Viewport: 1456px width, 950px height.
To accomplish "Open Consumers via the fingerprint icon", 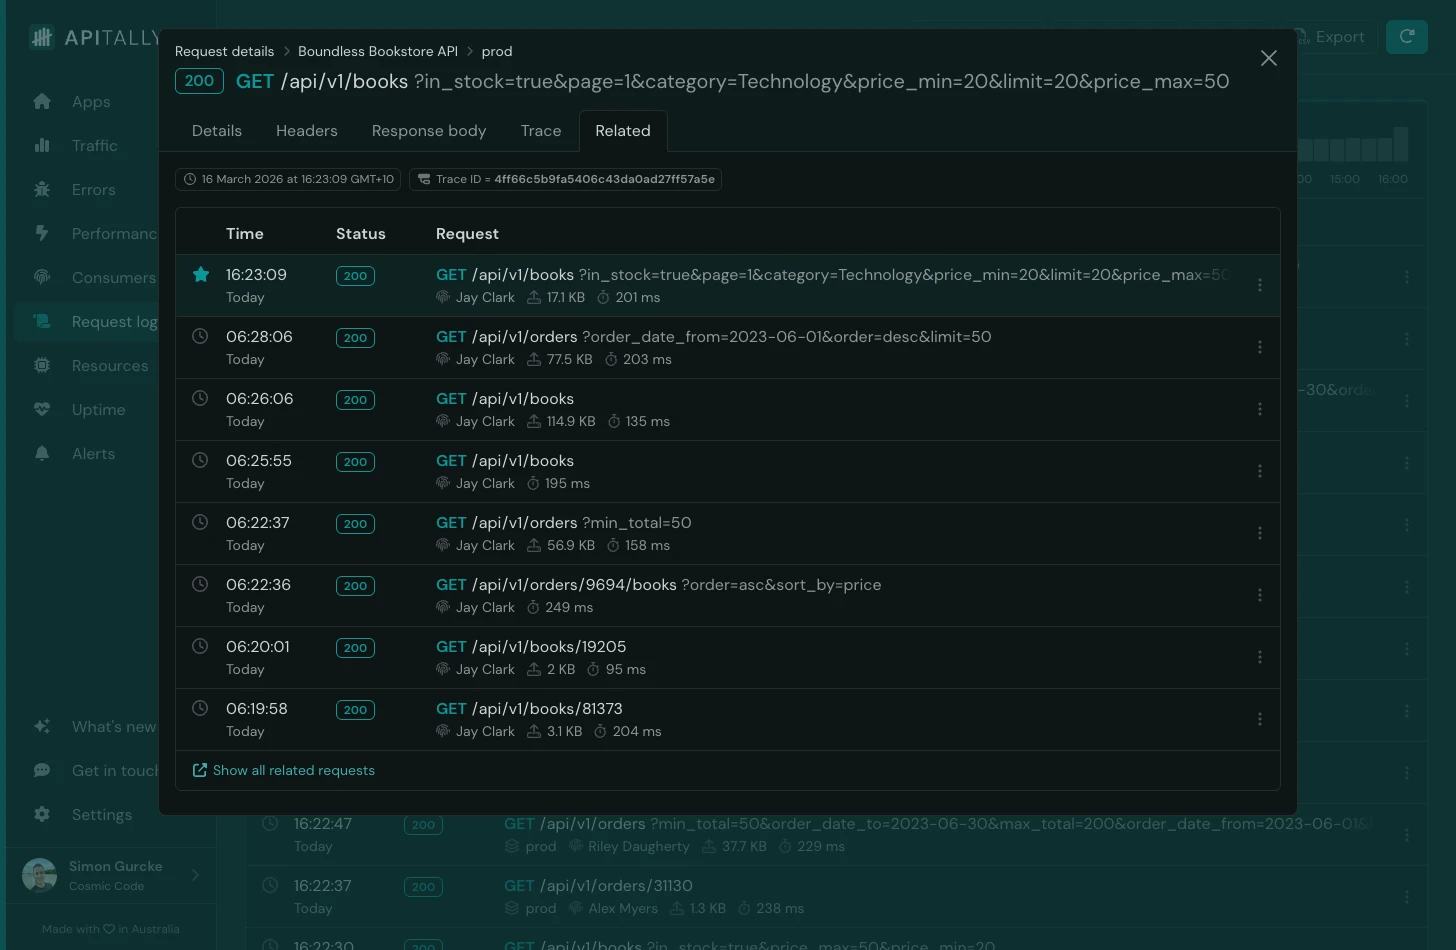I will tap(41, 277).
